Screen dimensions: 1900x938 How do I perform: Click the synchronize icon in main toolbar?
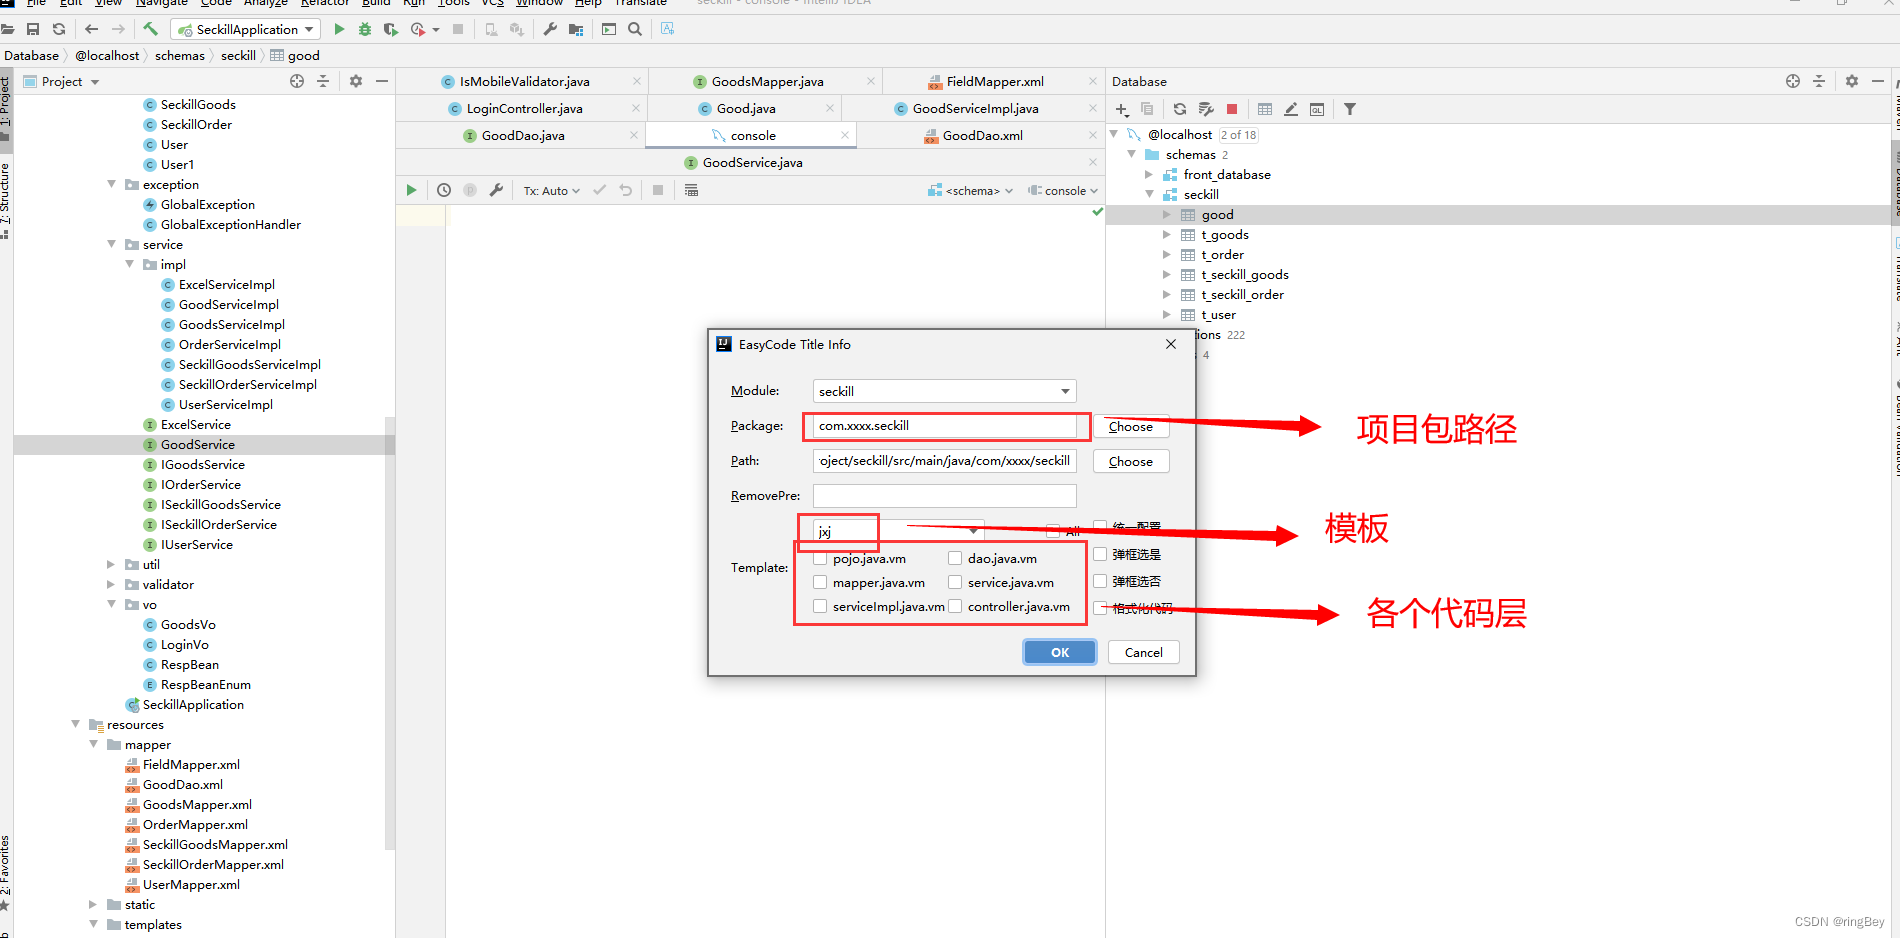(59, 29)
